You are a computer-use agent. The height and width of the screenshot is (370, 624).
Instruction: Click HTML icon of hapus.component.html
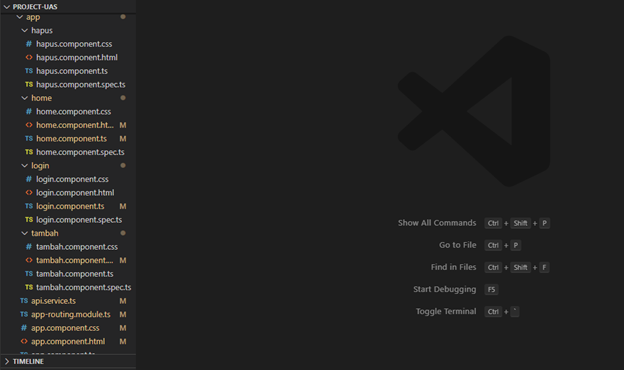point(29,57)
